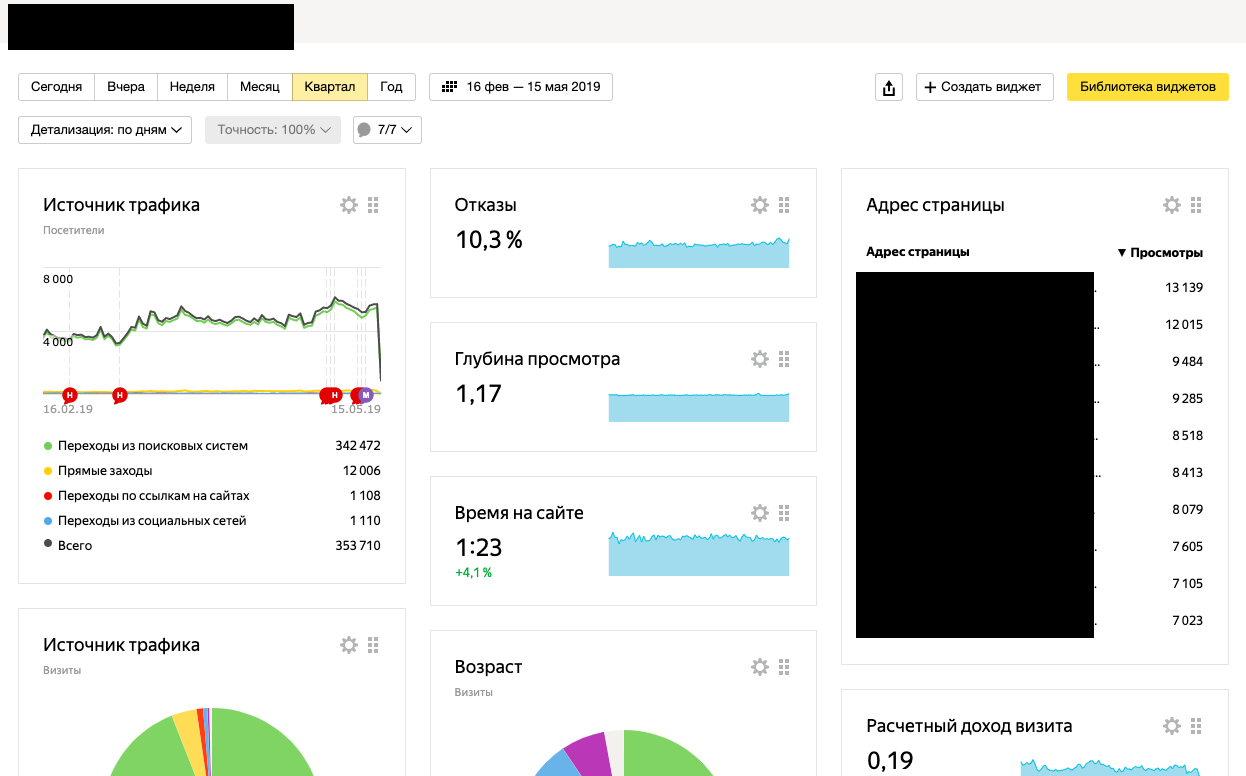Screen dimensions: 1246x776
Task: Open annotations 7/7 dropdown
Action: coord(387,130)
